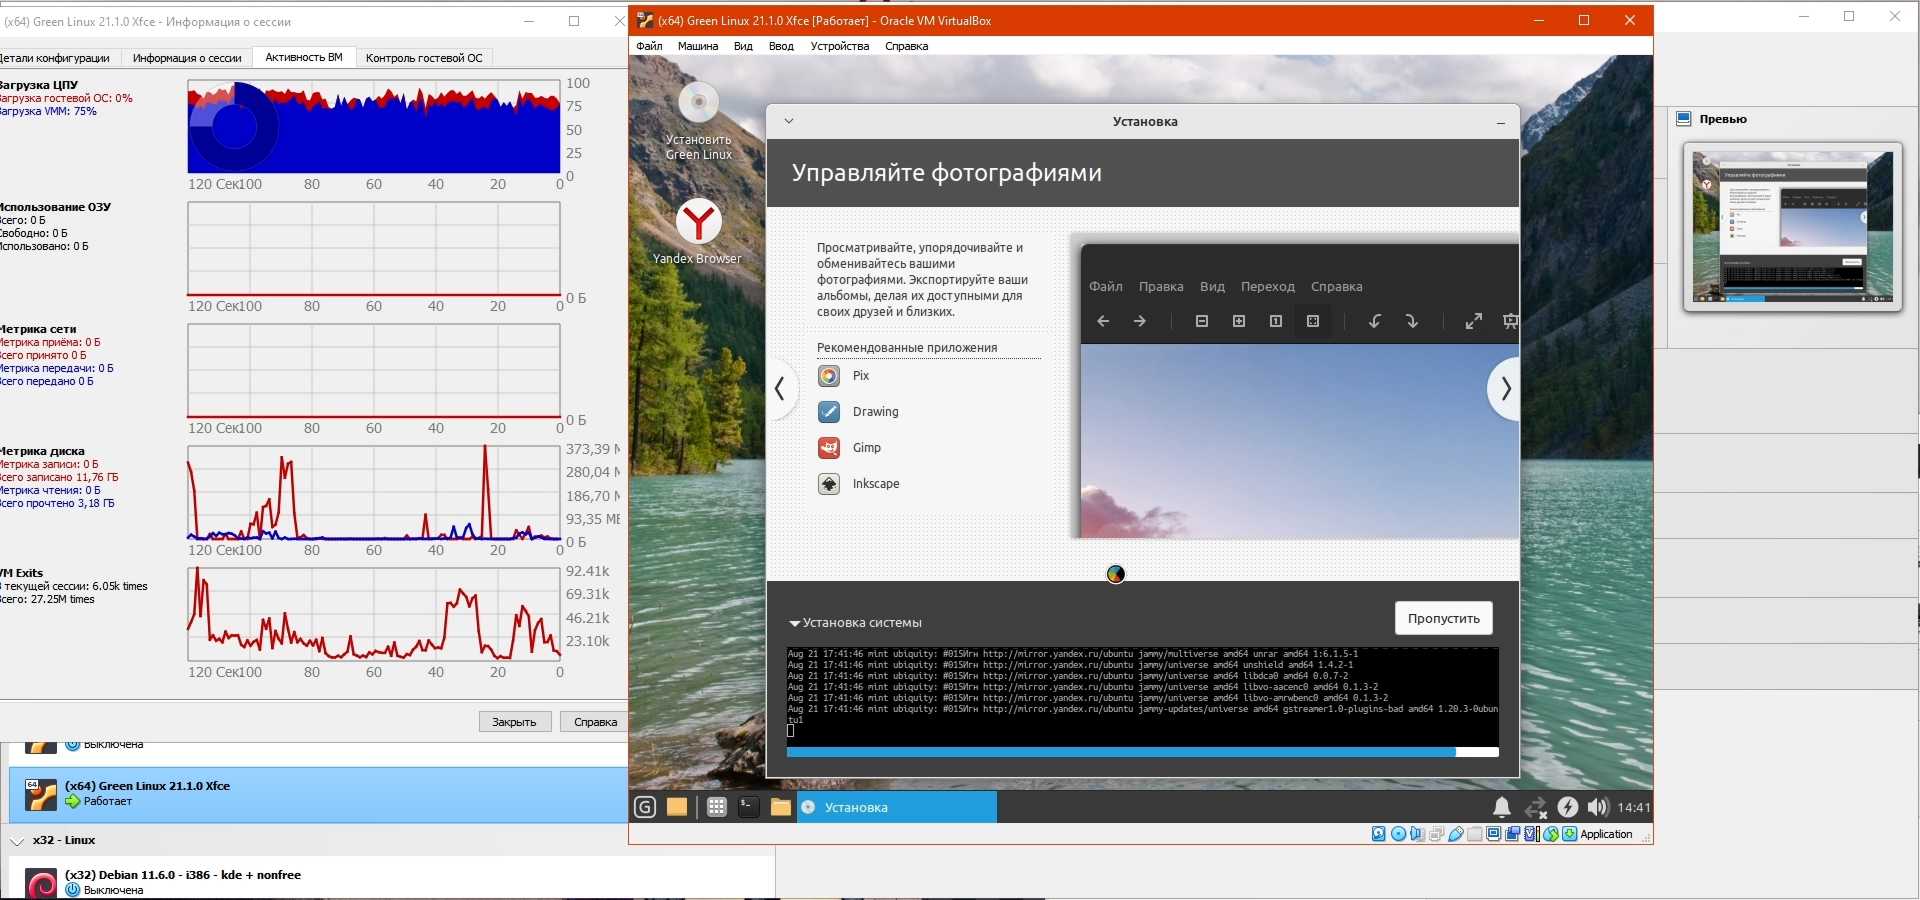
Task: Open the Машина menu
Action: [x=698, y=46]
